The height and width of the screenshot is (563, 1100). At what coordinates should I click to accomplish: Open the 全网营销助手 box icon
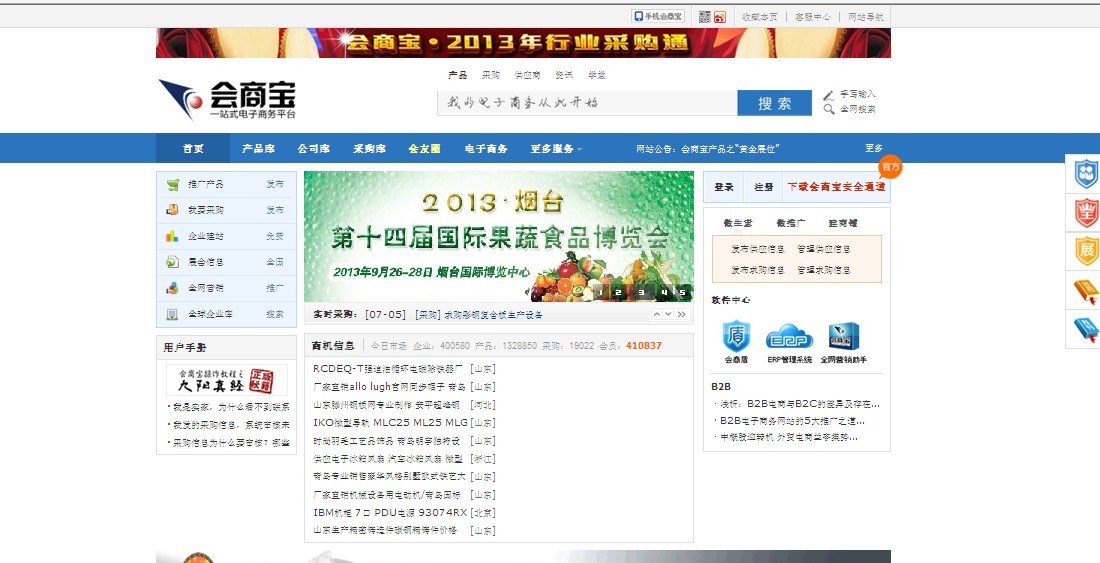point(843,337)
